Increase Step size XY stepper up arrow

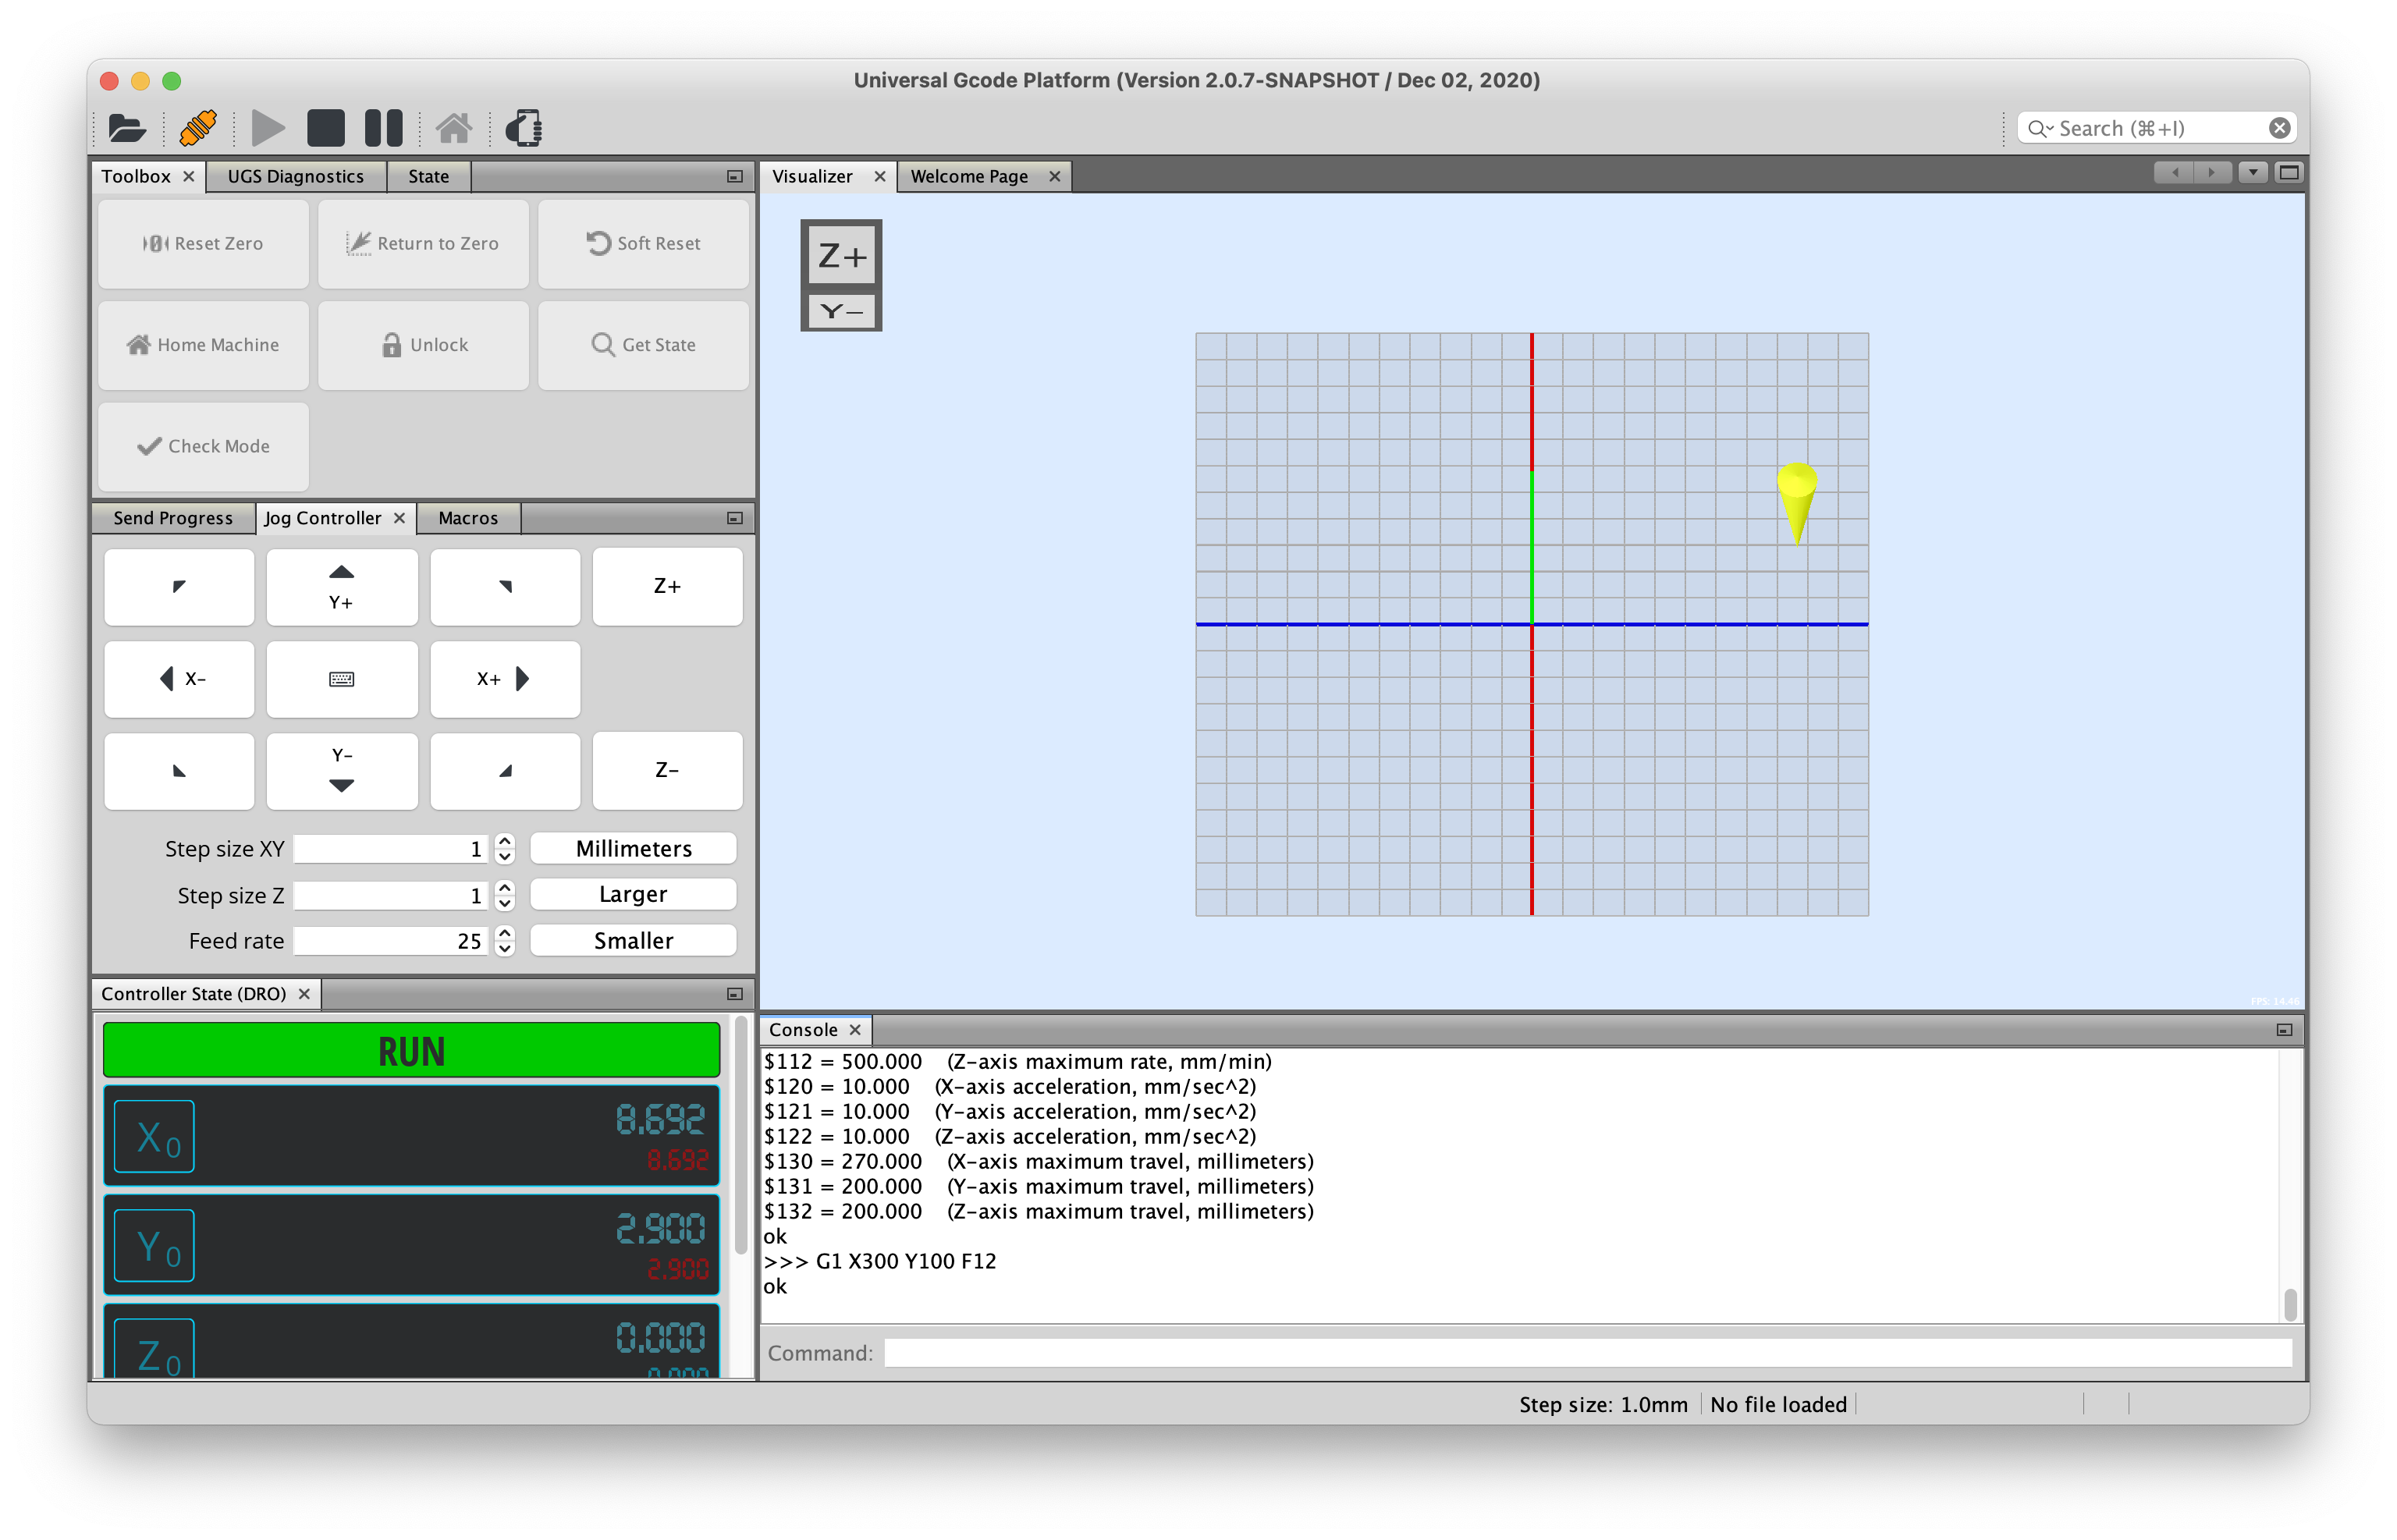(505, 841)
